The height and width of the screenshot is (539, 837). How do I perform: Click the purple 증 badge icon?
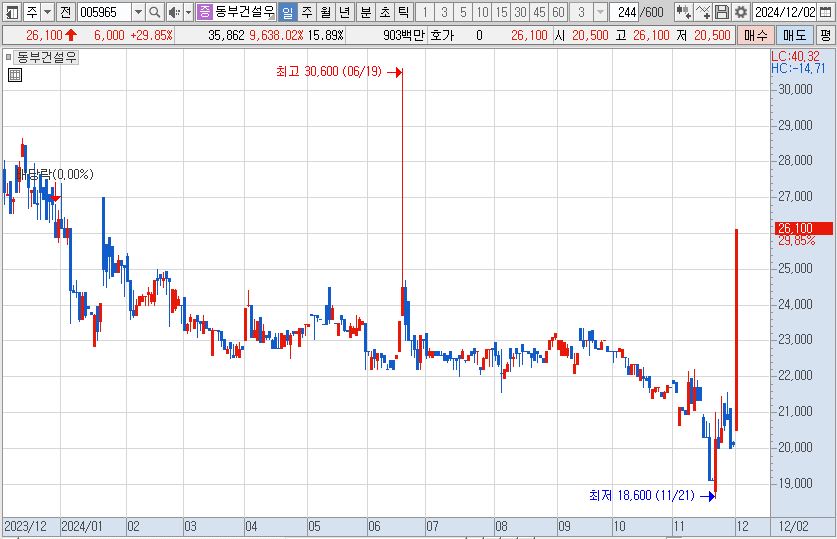click(x=204, y=12)
